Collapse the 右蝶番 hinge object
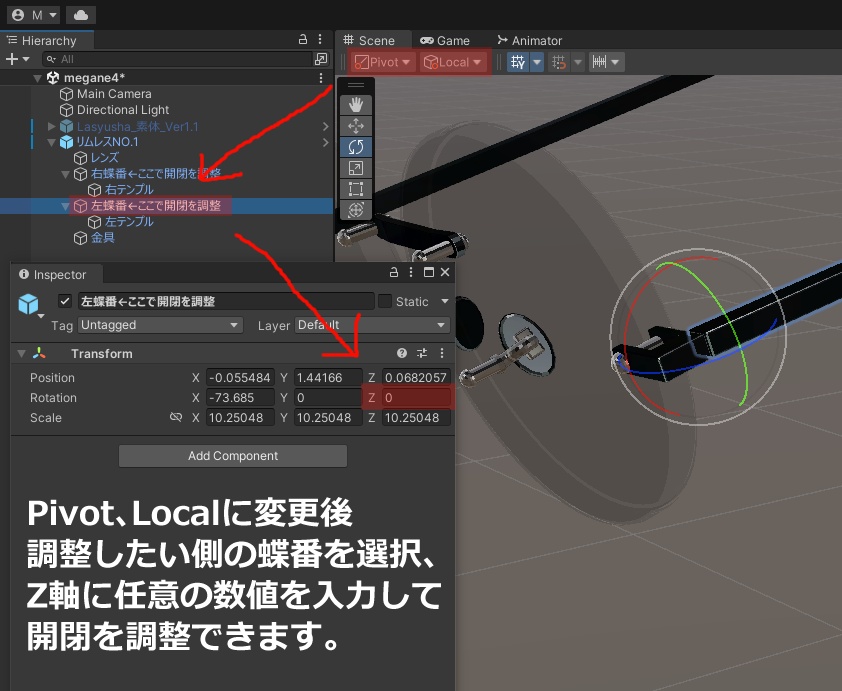842x691 pixels. coord(66,174)
